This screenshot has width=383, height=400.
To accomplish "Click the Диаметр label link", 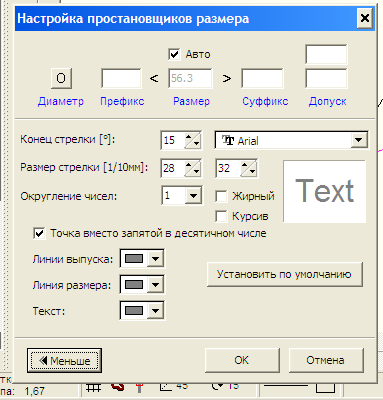I will click(61, 101).
